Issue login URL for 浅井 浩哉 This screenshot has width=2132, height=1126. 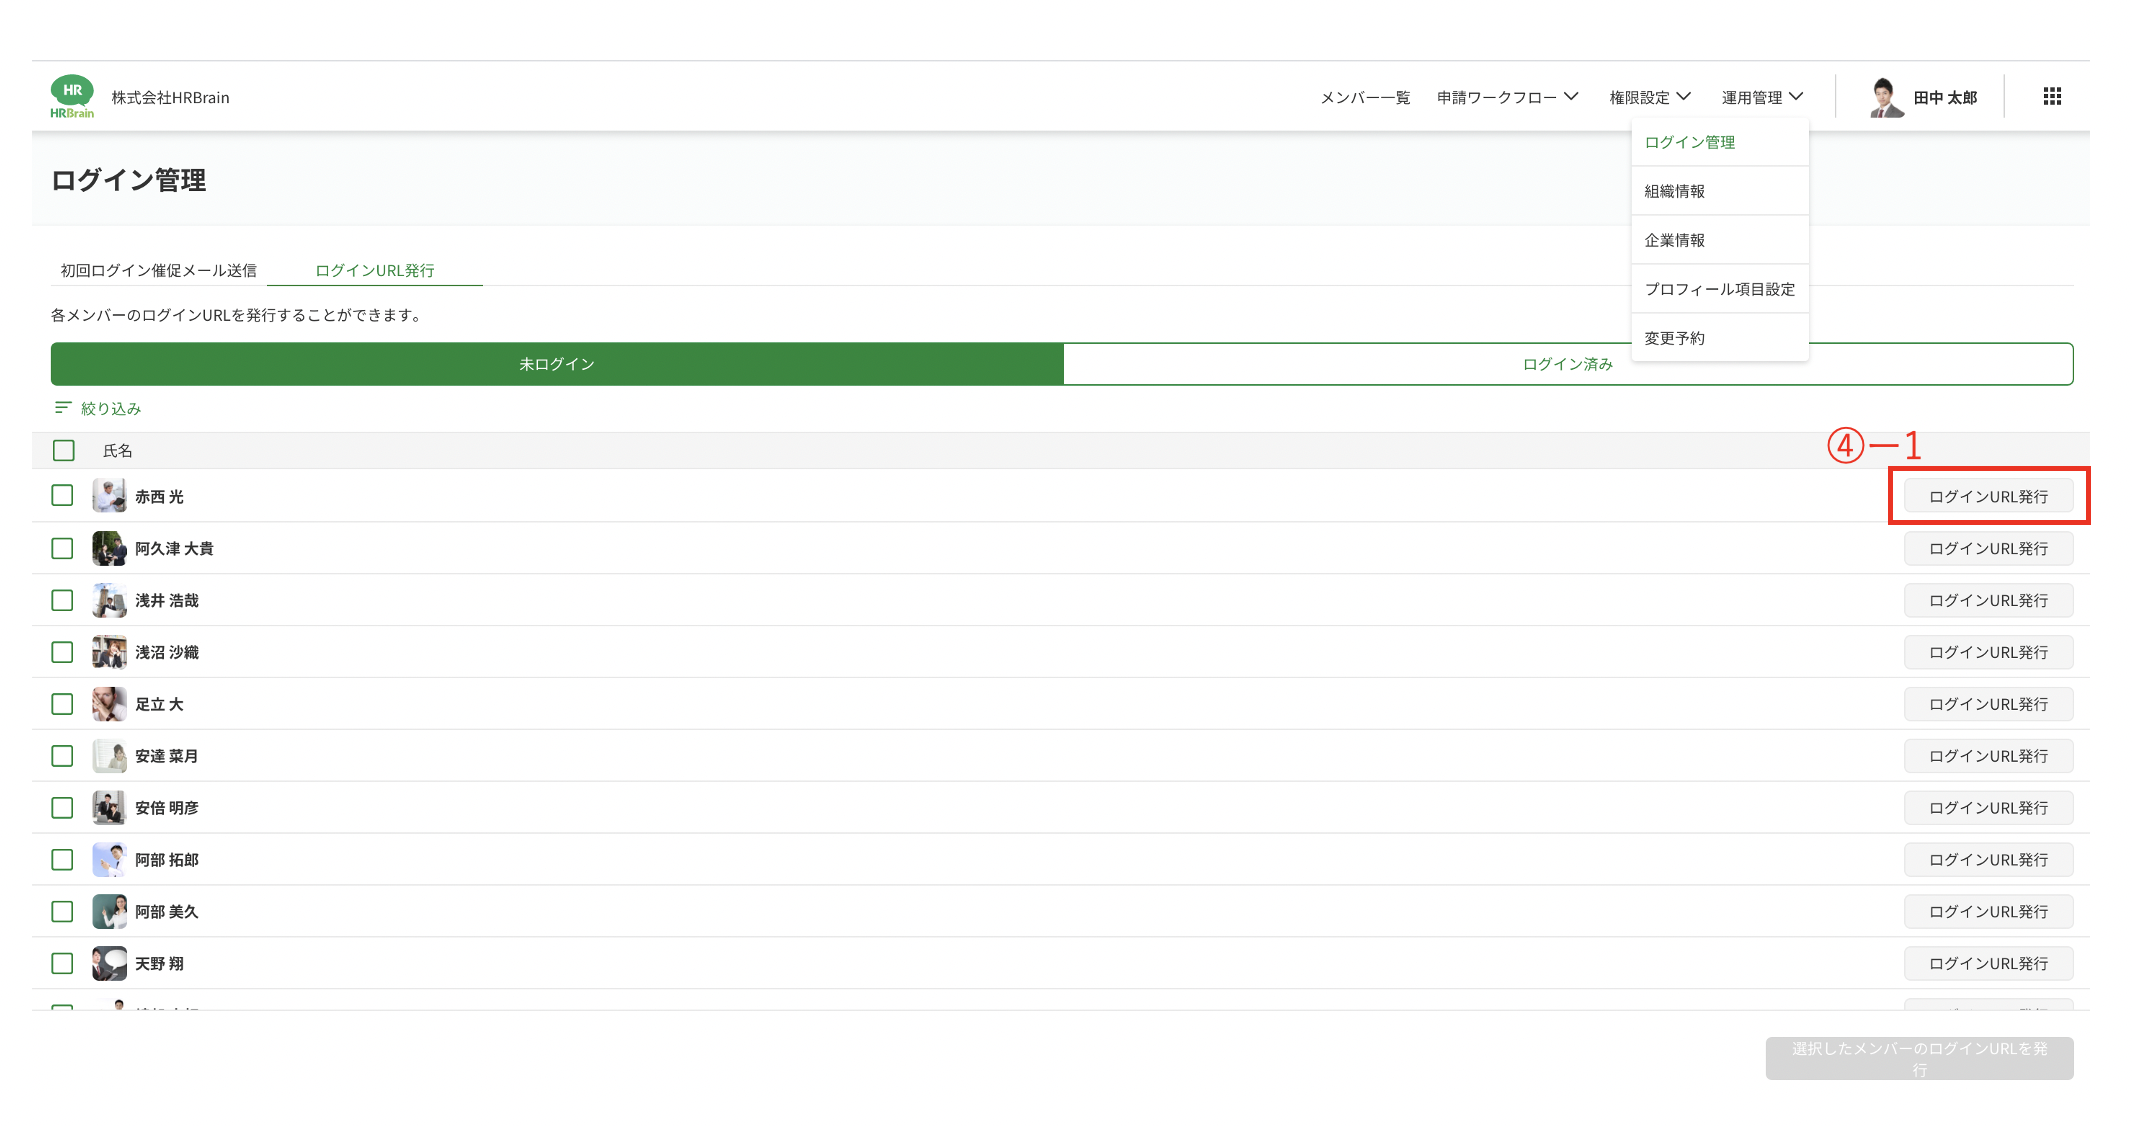coord(1988,600)
